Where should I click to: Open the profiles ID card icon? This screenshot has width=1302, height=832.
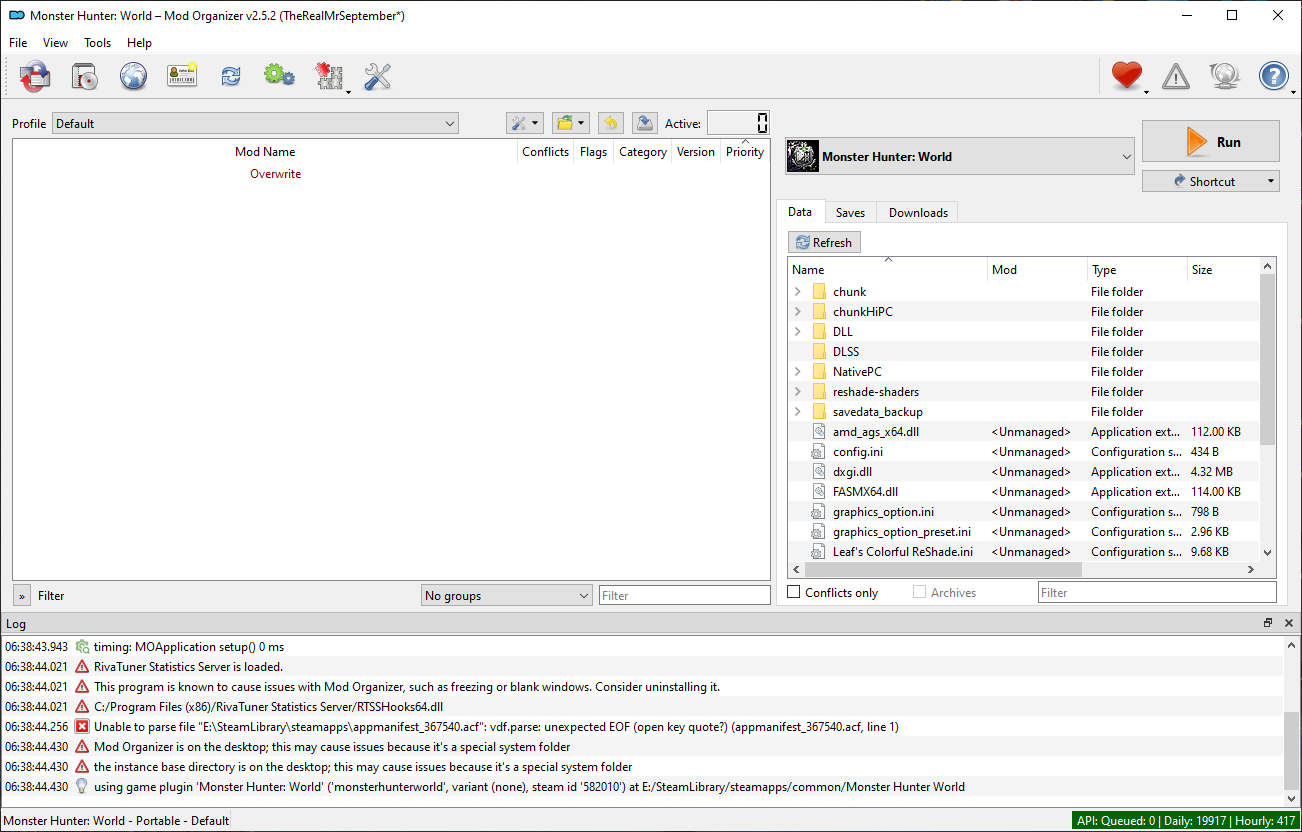click(182, 76)
